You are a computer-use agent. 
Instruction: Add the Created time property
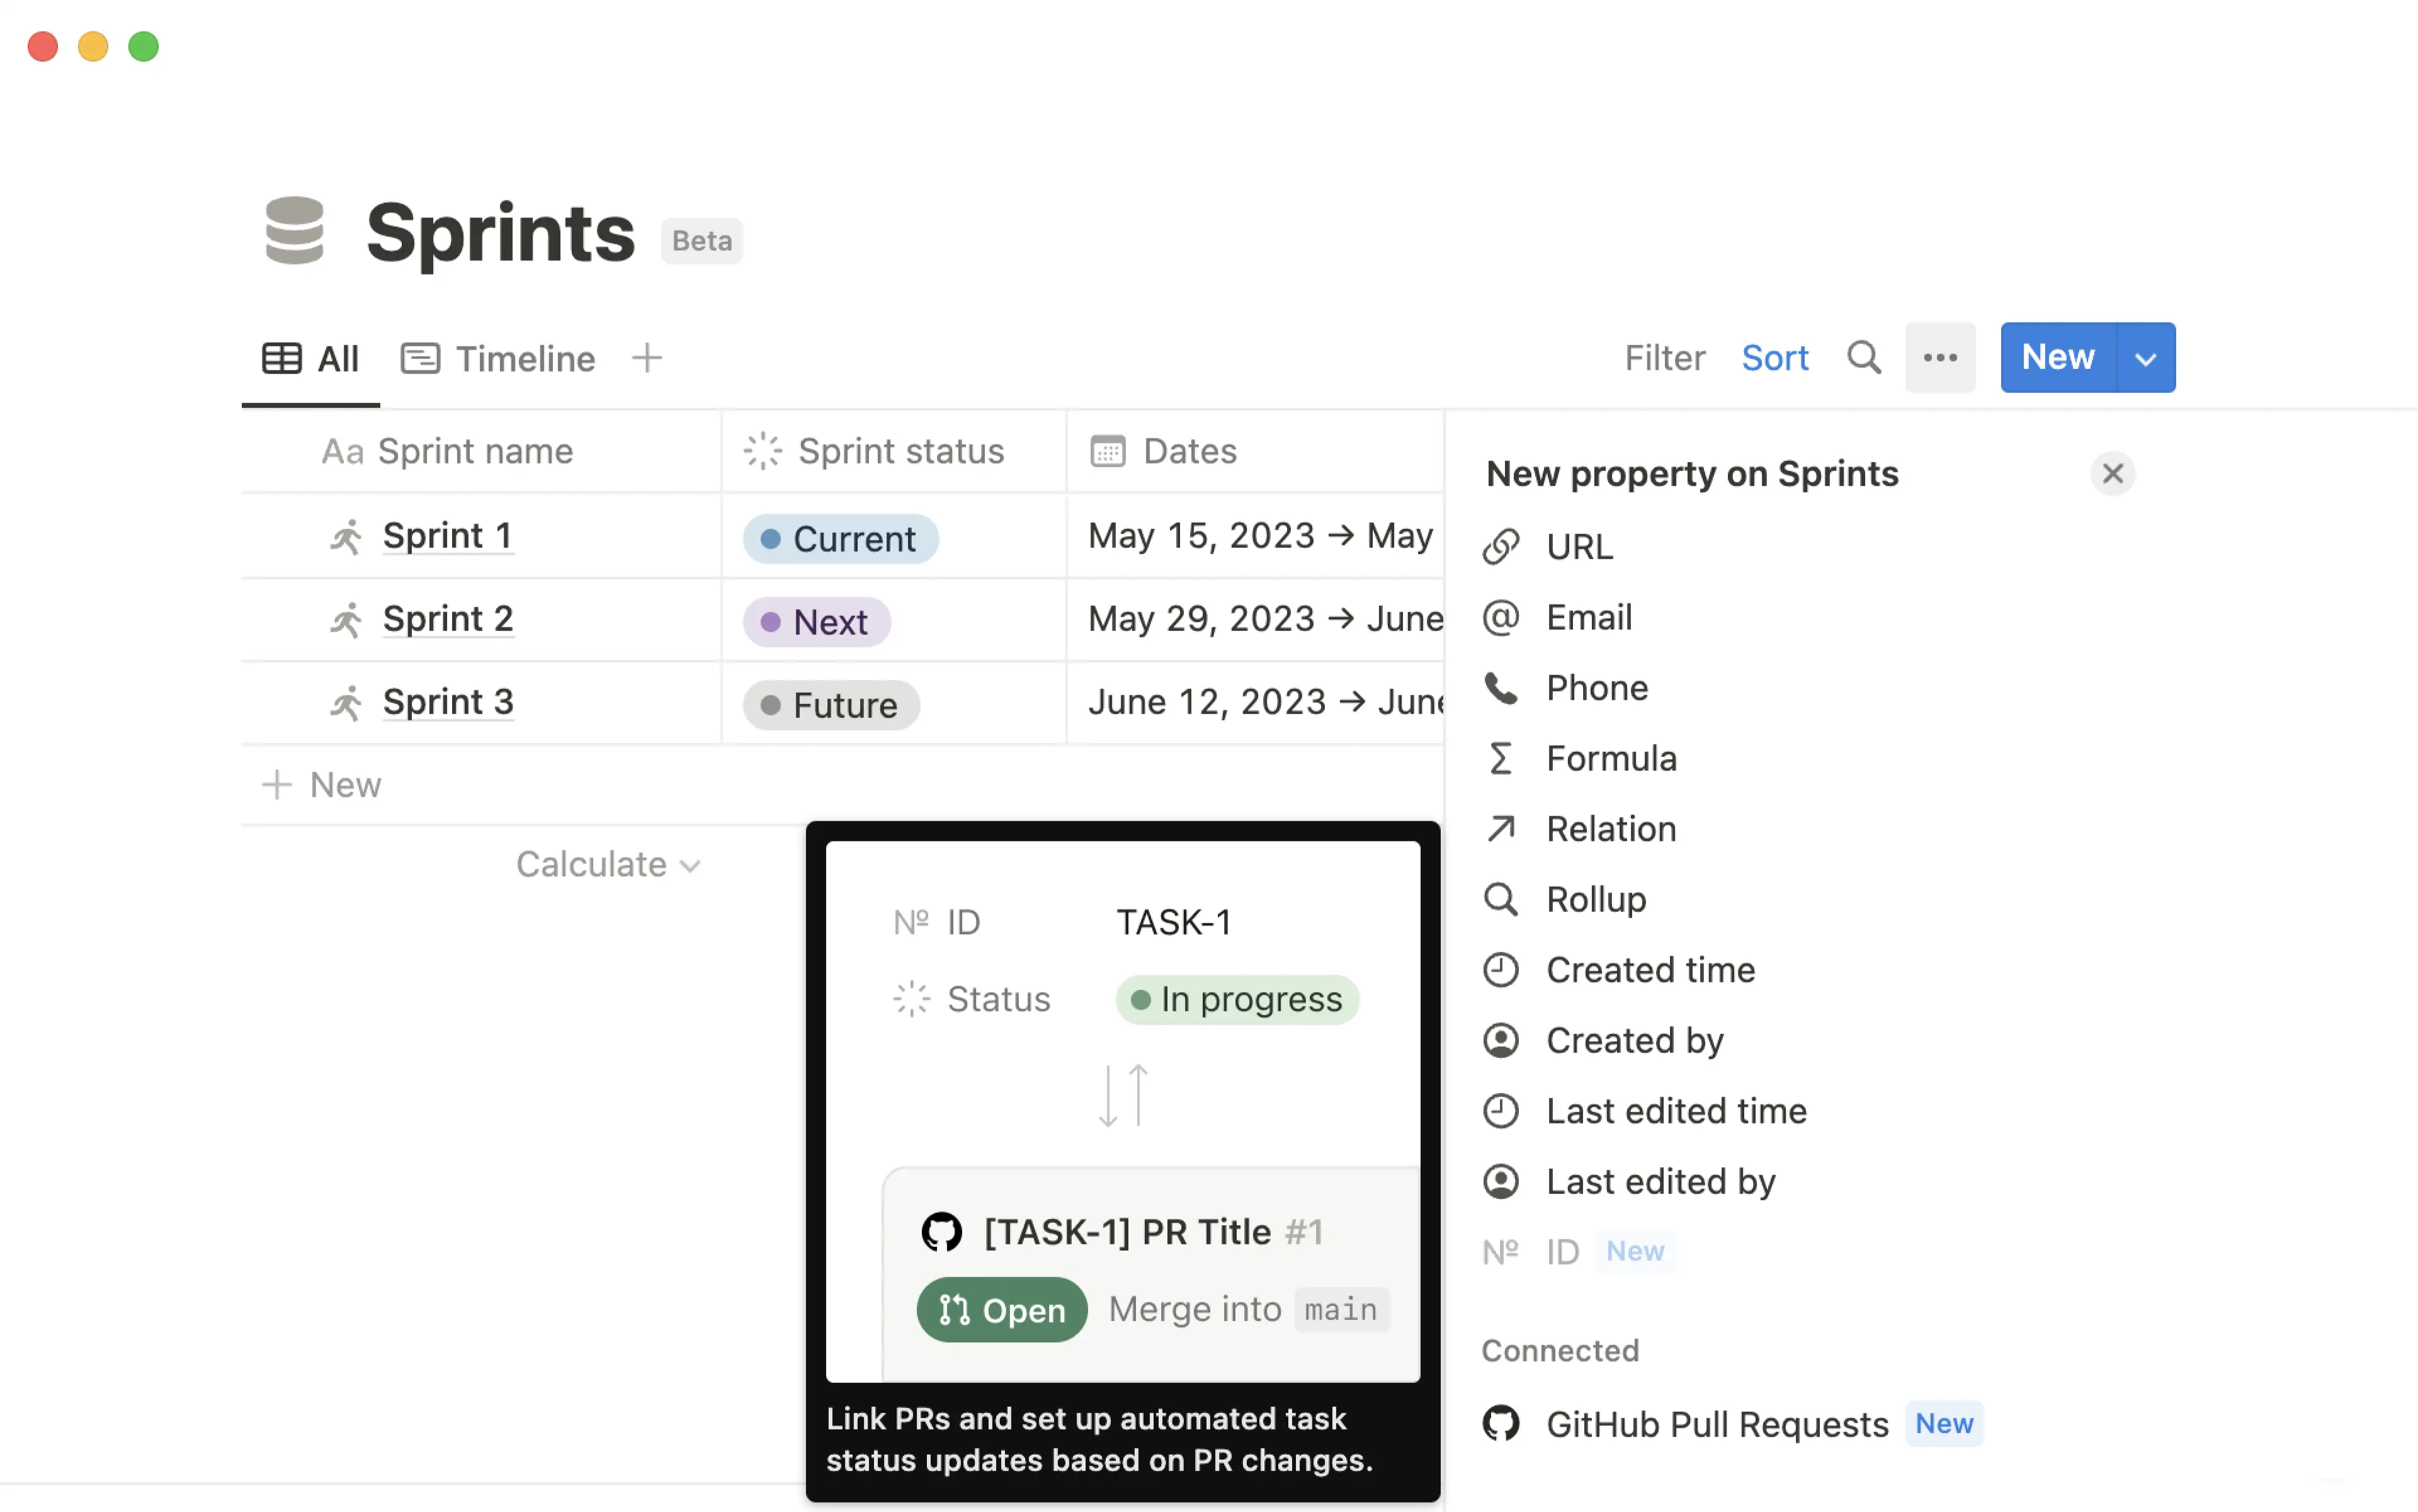click(1649, 969)
